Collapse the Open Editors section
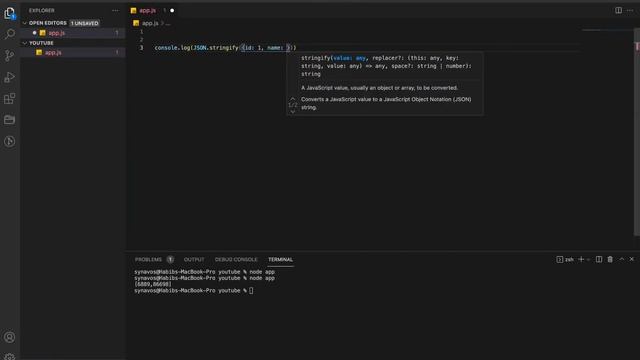The height and width of the screenshot is (360, 640). point(24,23)
